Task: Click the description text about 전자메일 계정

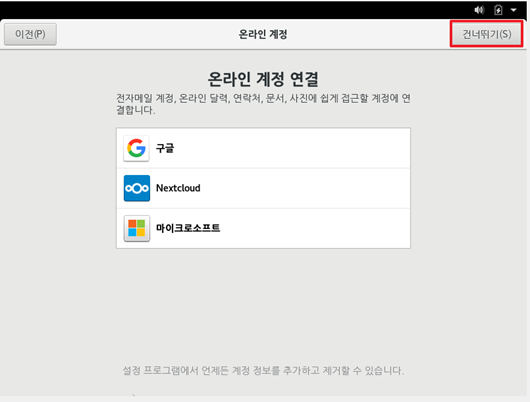Action: coord(263,104)
